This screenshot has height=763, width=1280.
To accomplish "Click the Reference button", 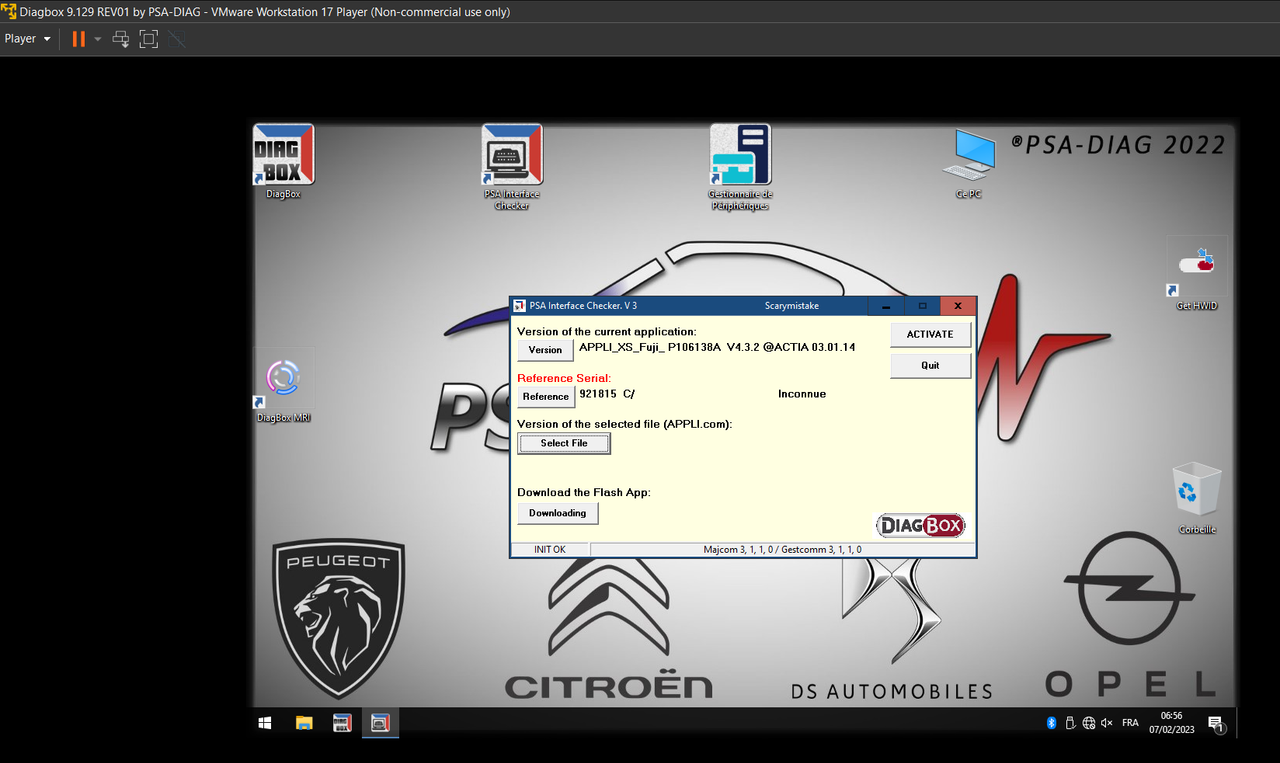I will [546, 397].
